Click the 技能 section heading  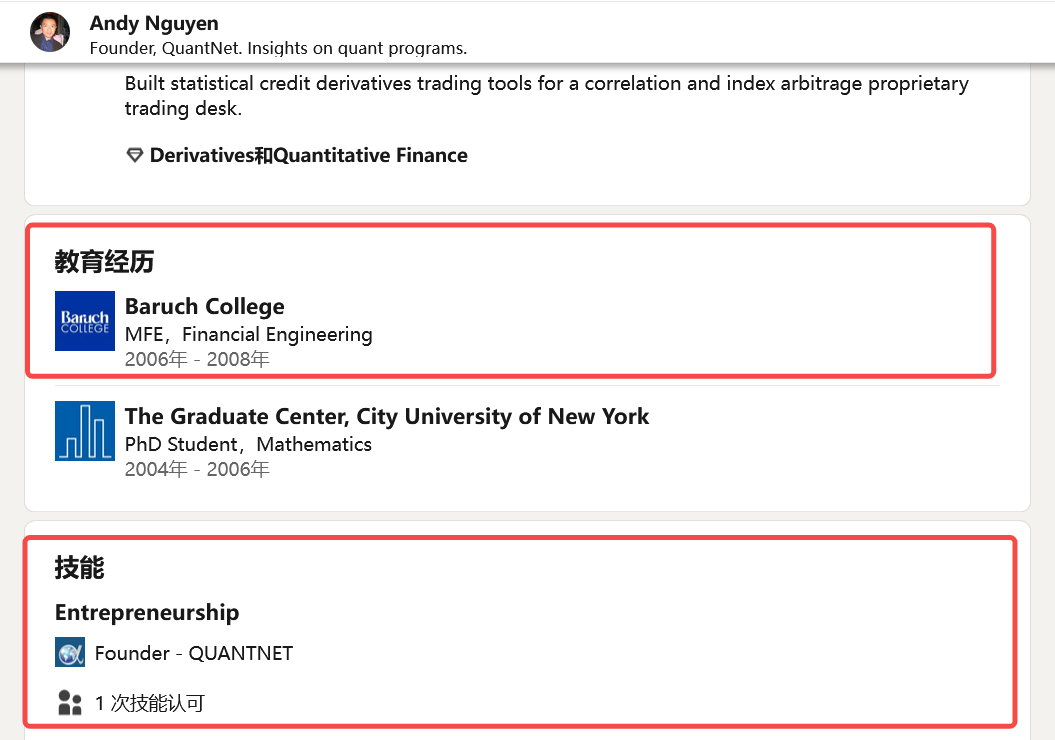click(x=79, y=568)
